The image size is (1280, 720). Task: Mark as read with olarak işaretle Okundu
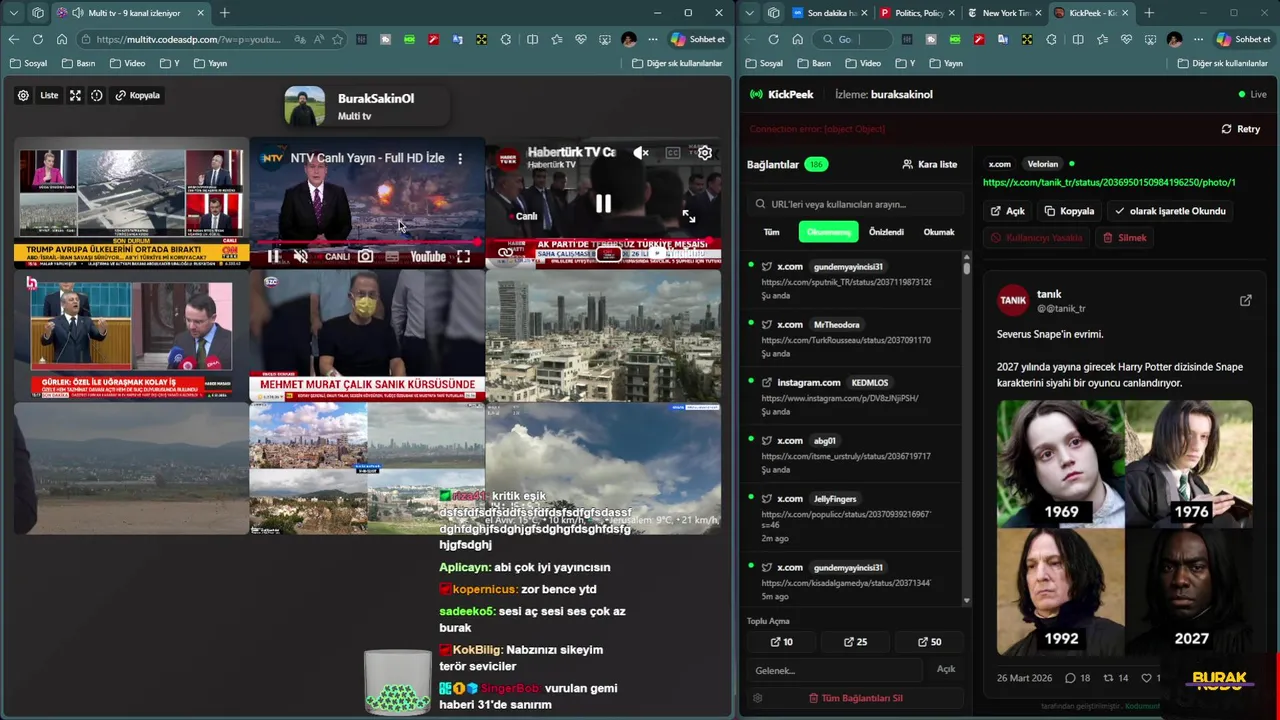pos(1169,211)
